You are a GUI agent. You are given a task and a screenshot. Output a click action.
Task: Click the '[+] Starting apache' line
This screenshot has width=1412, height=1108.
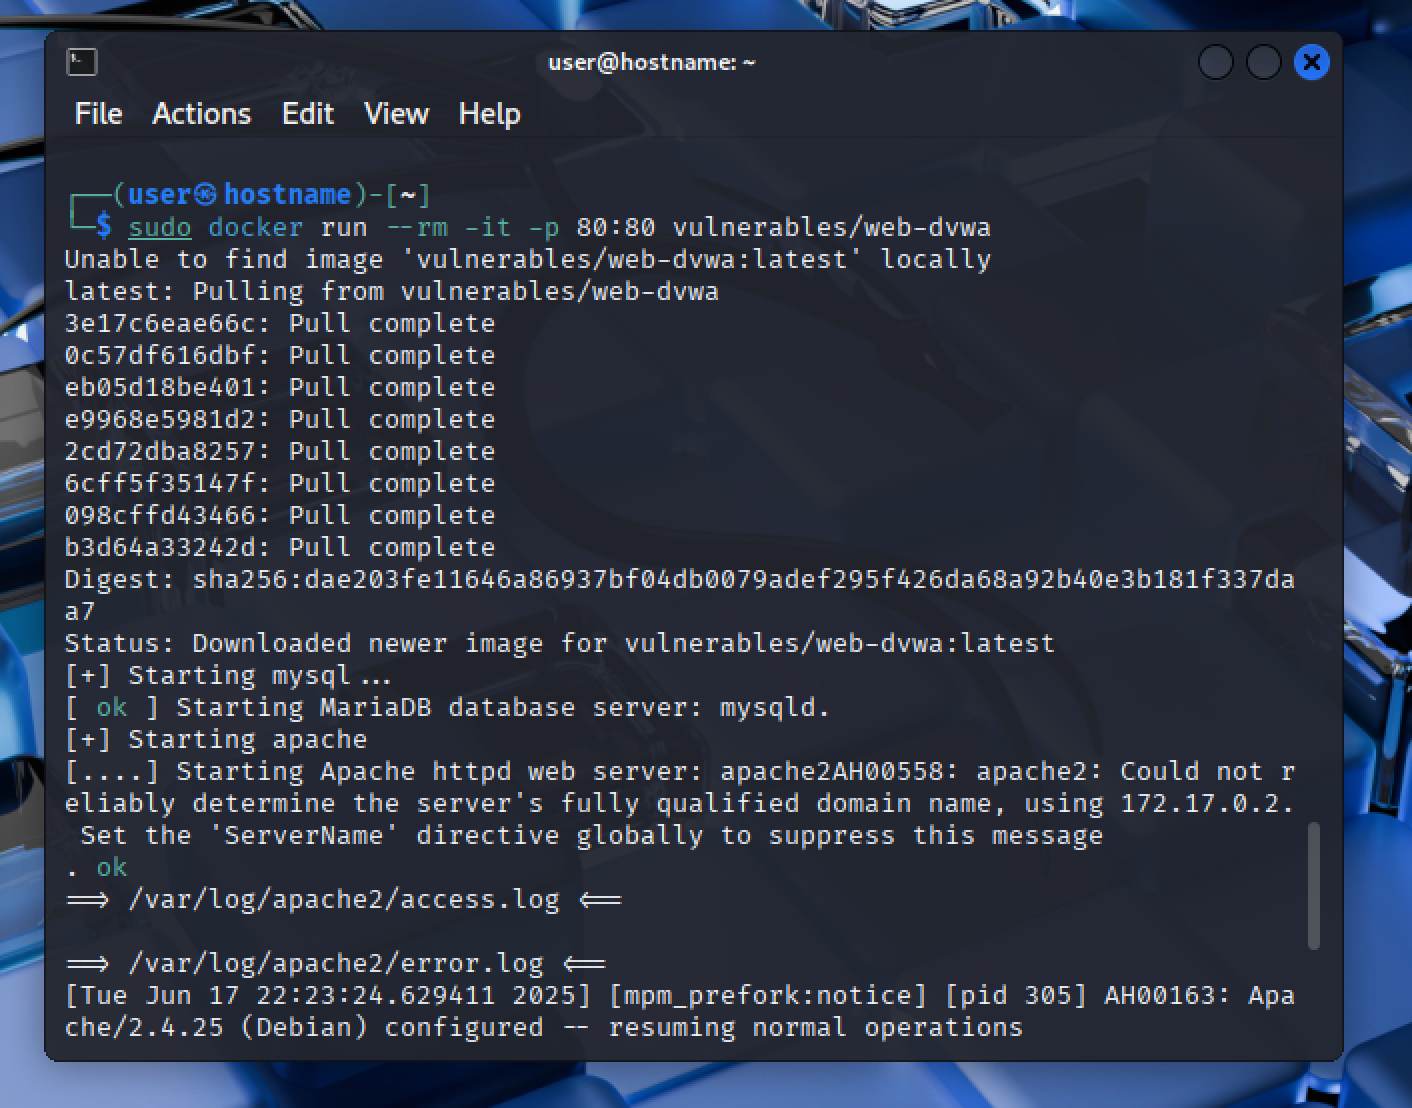click(x=216, y=739)
